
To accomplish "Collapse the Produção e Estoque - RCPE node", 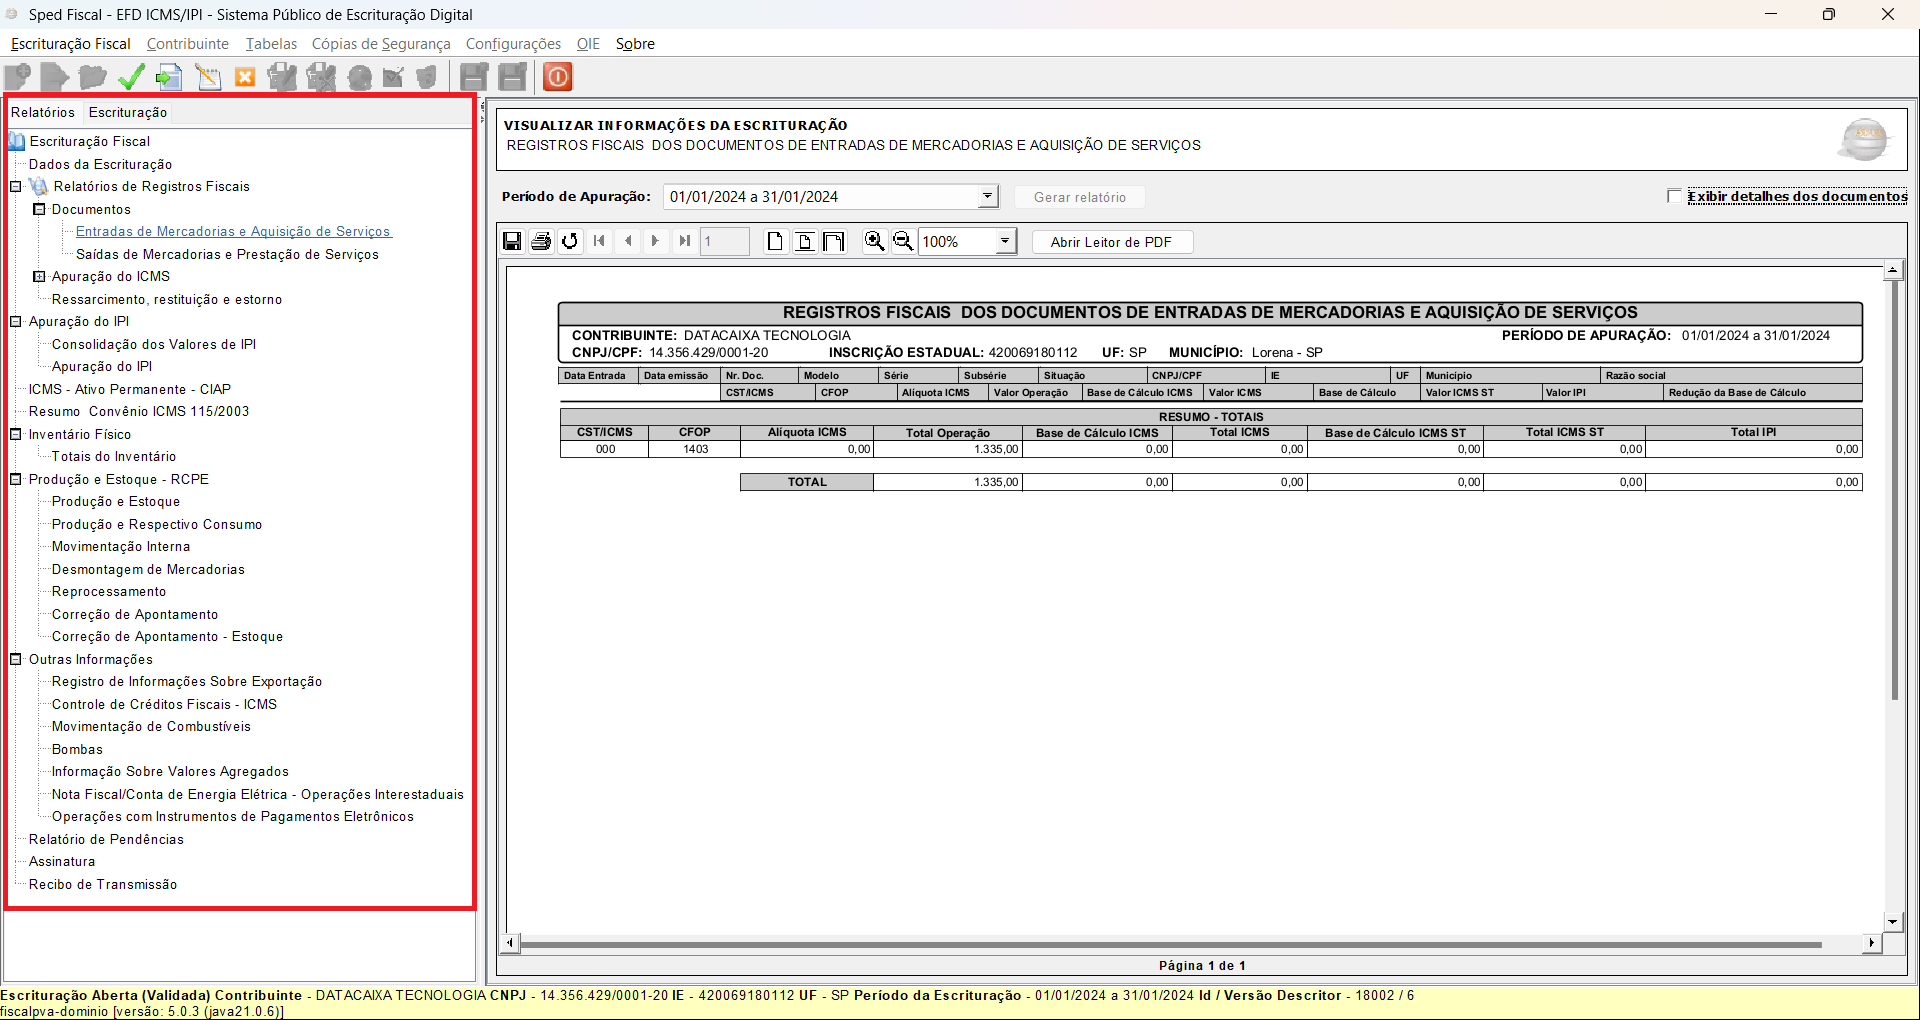I will pos(16,479).
